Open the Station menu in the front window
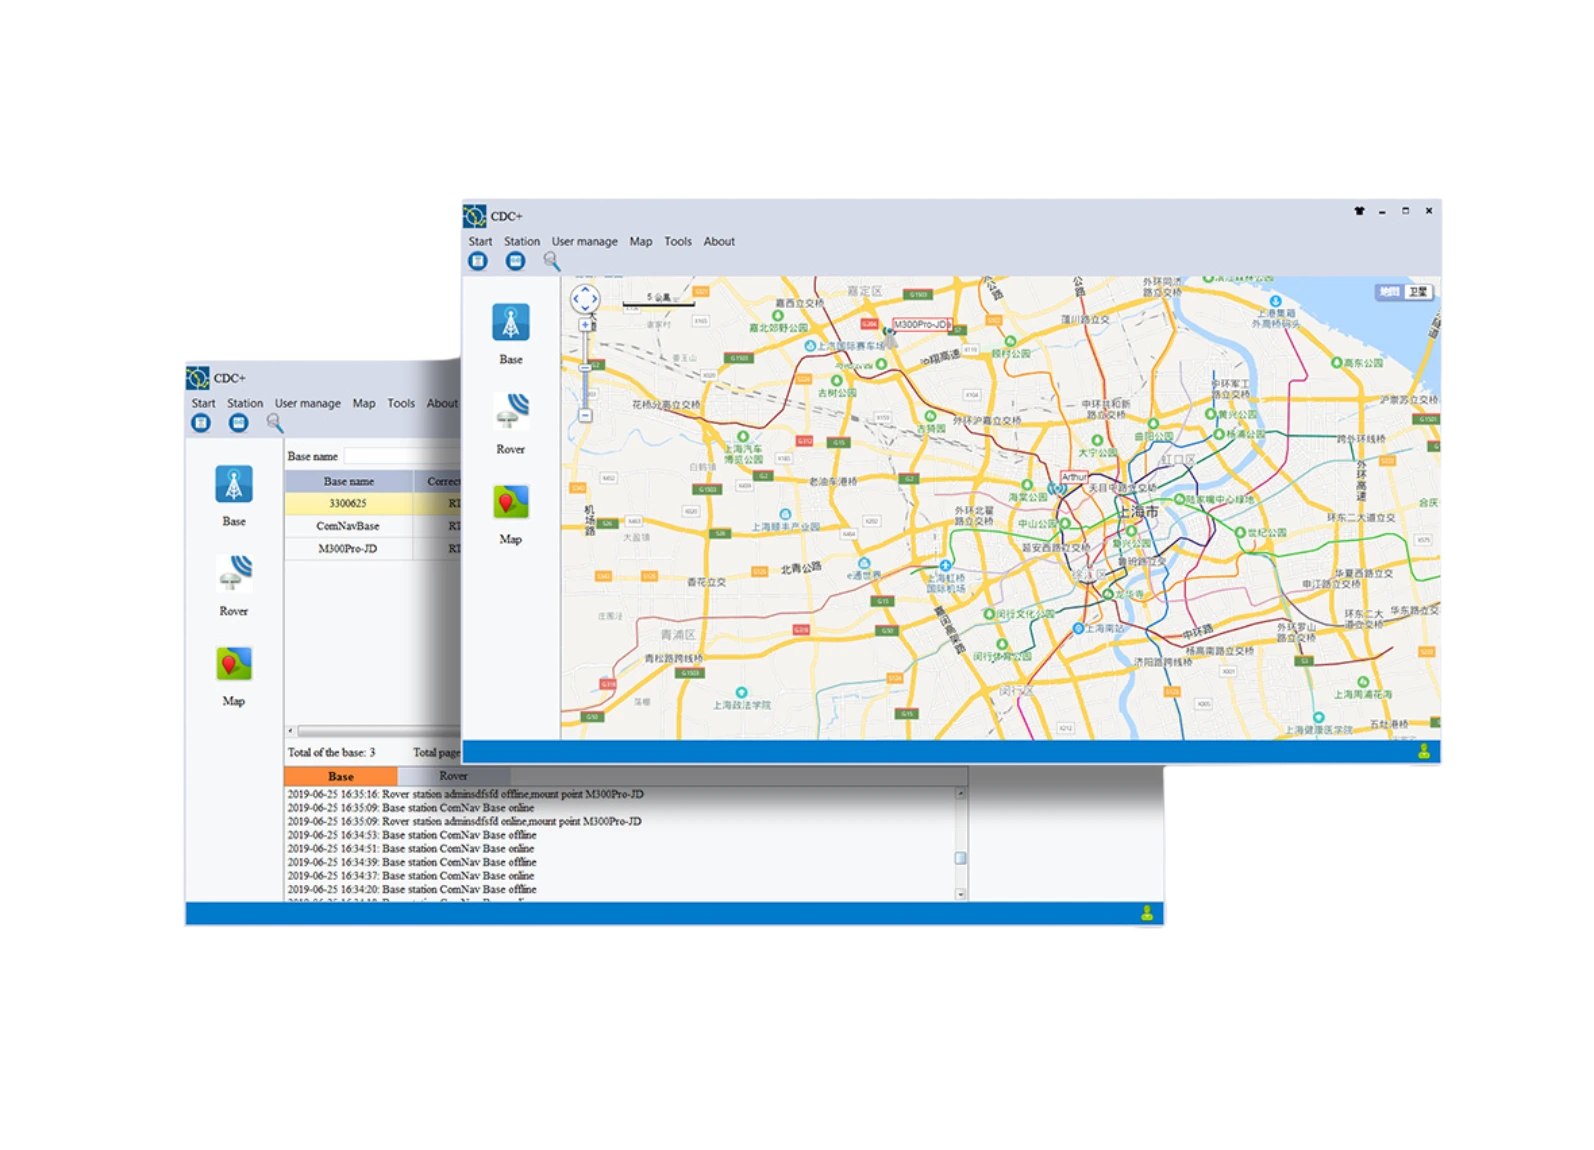Viewport: 1594px width, 1150px height. pos(521,241)
